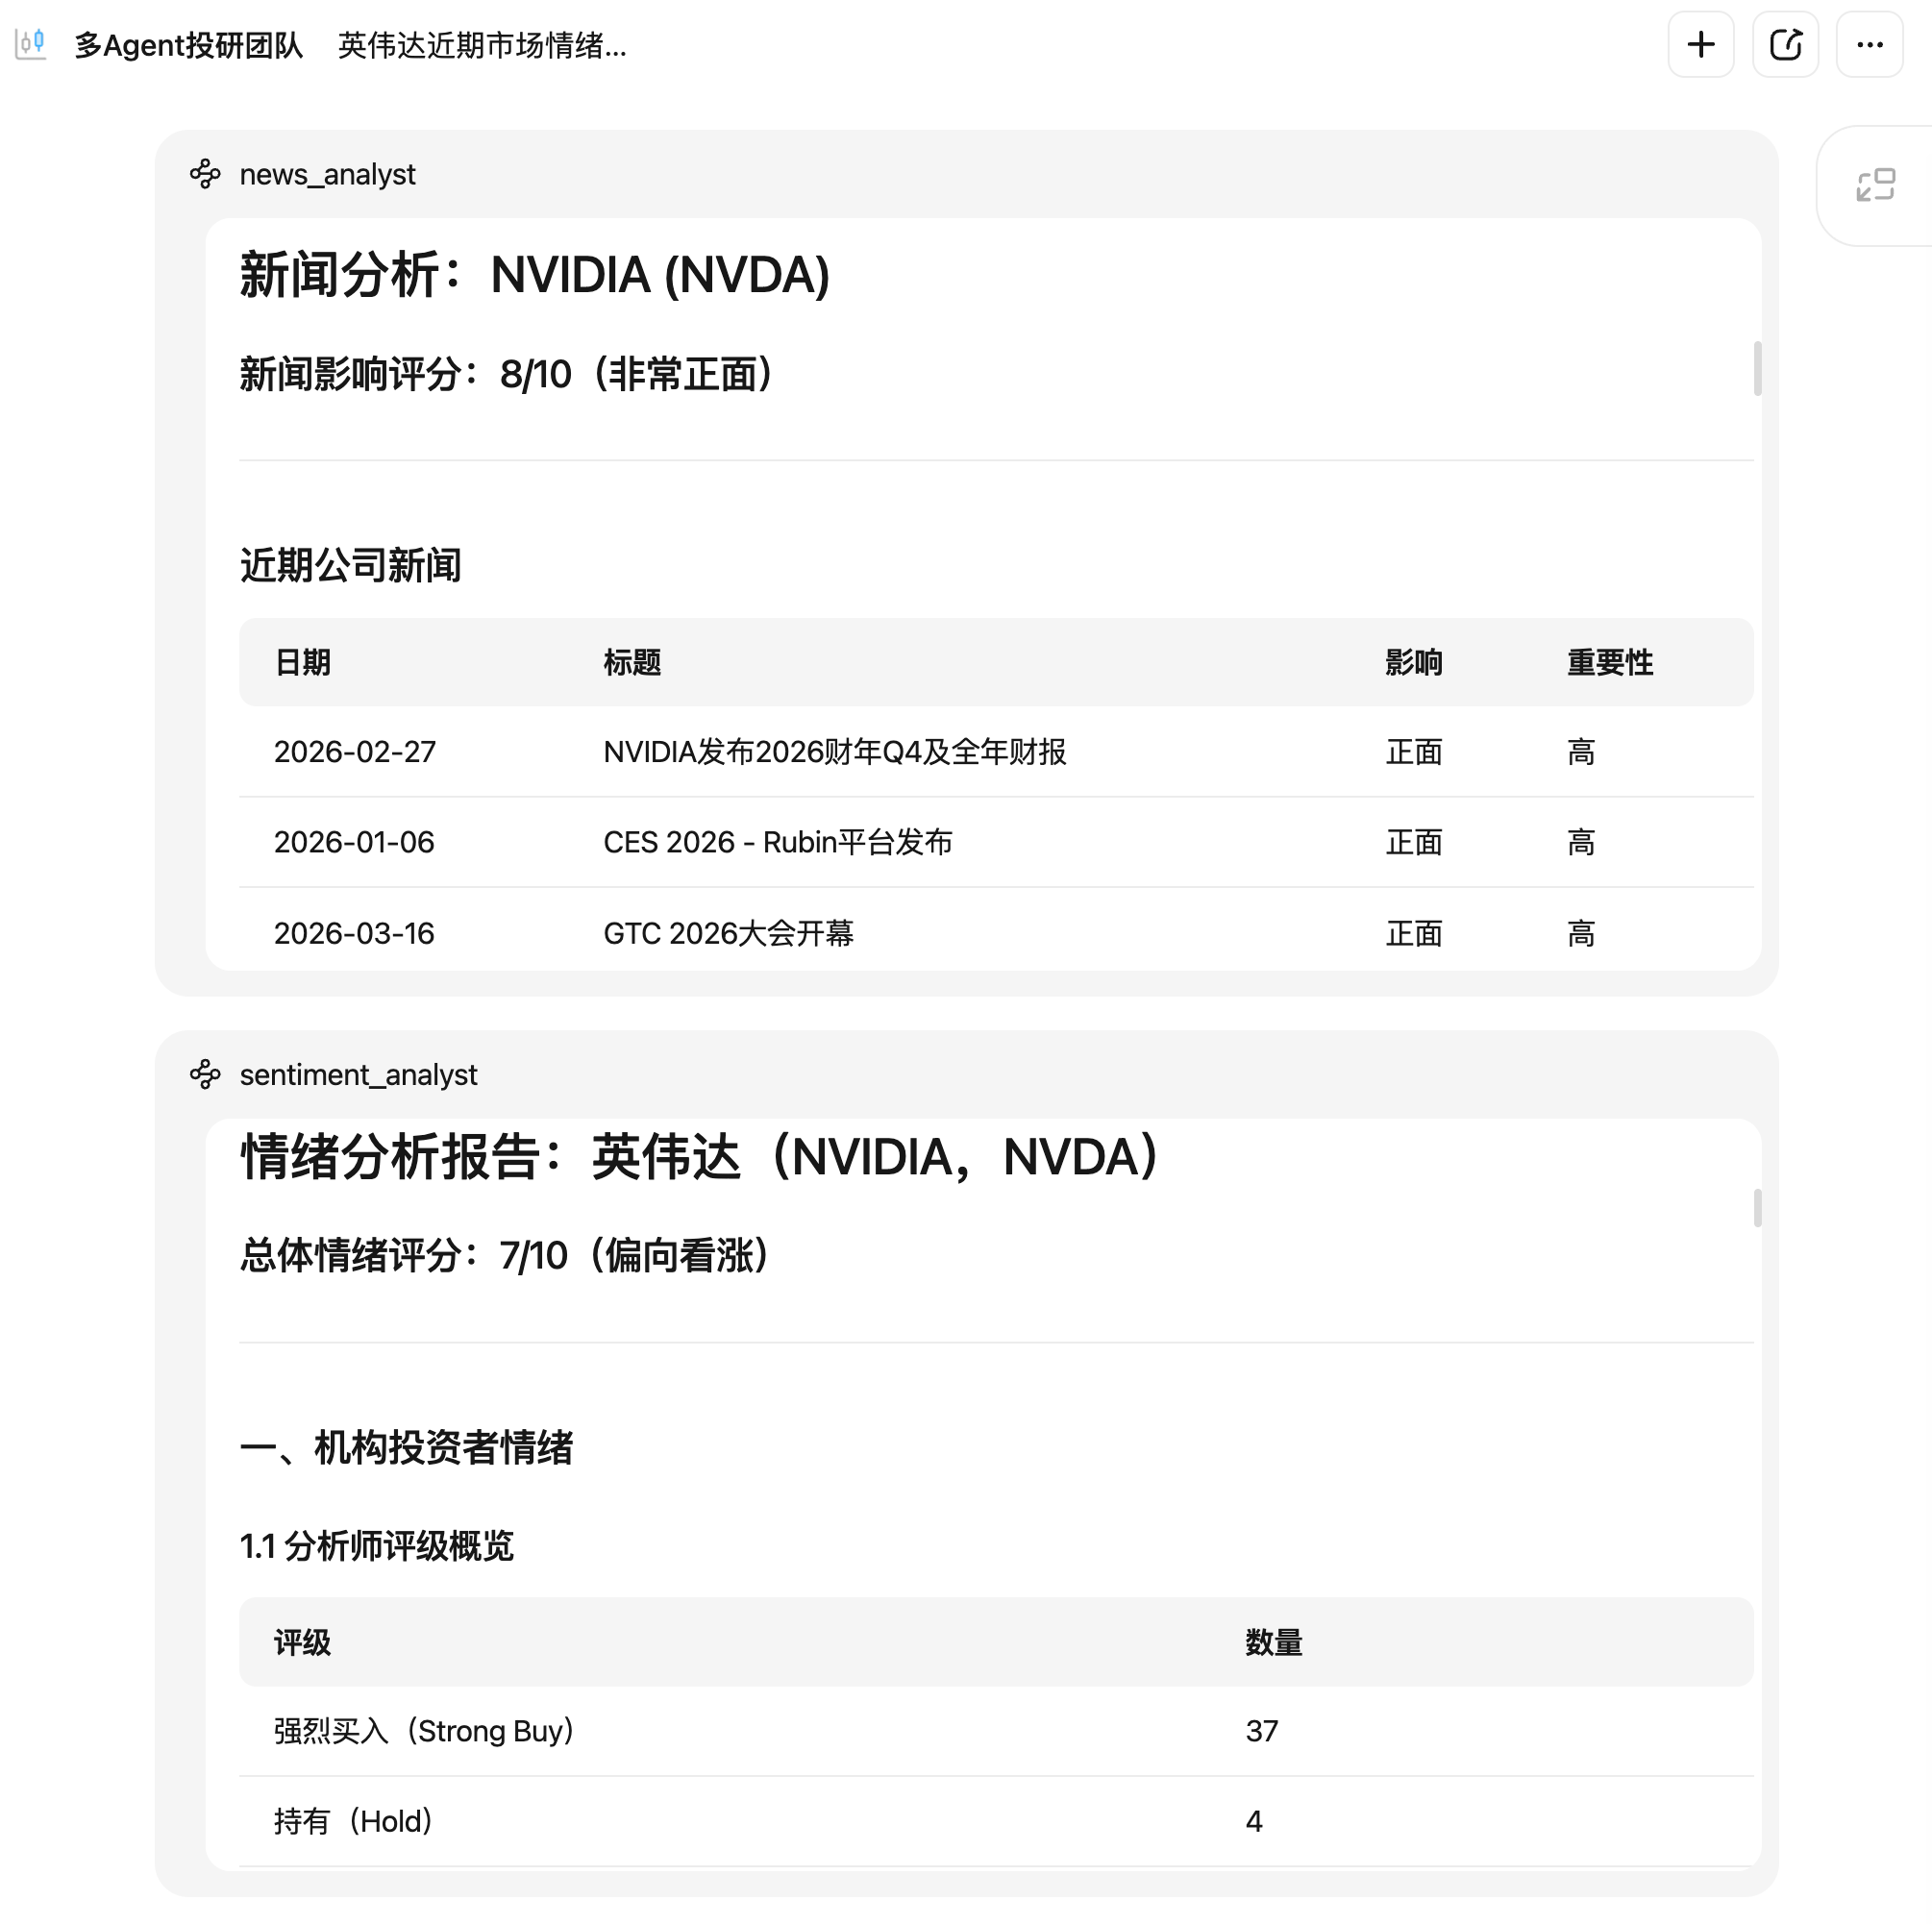Click the "日期" column header
The height and width of the screenshot is (1924, 1932).
304,662
